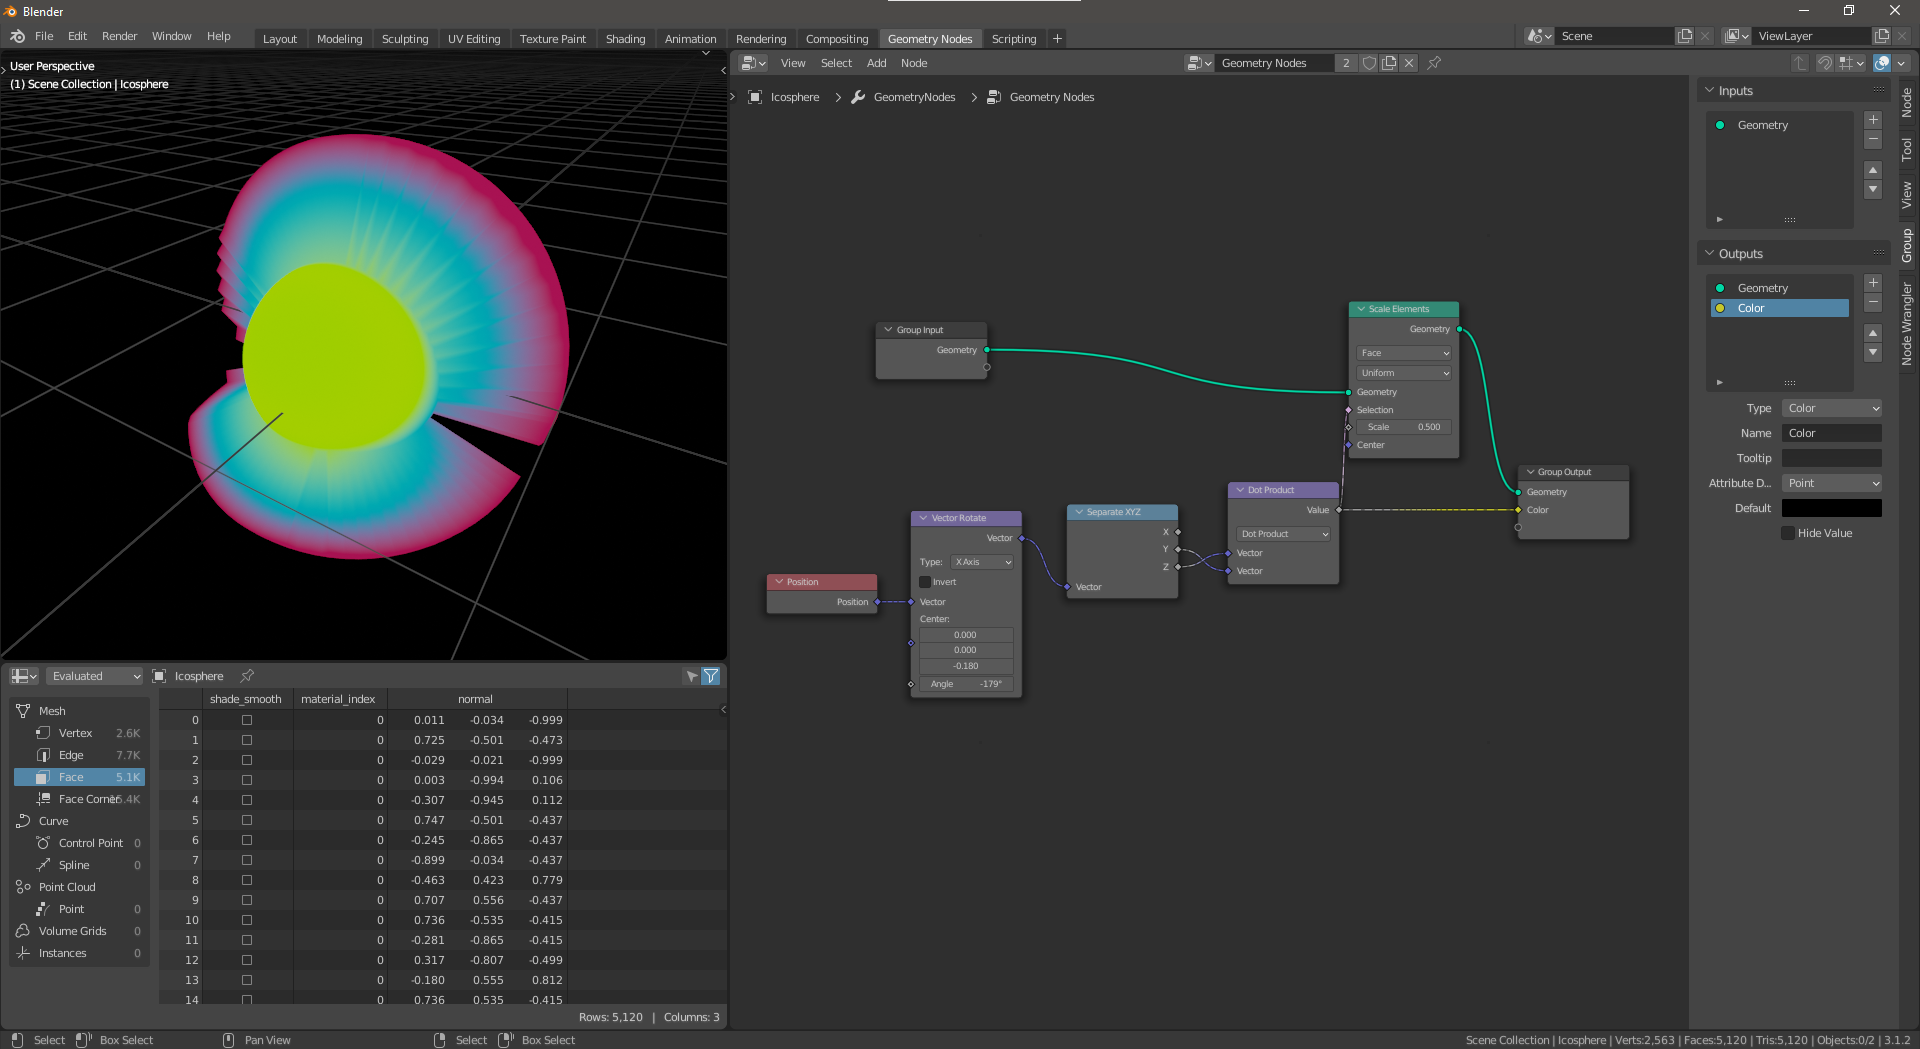Viewport: 1920px width, 1049px height.
Task: Collapse the Outputs panel
Action: click(1740, 254)
